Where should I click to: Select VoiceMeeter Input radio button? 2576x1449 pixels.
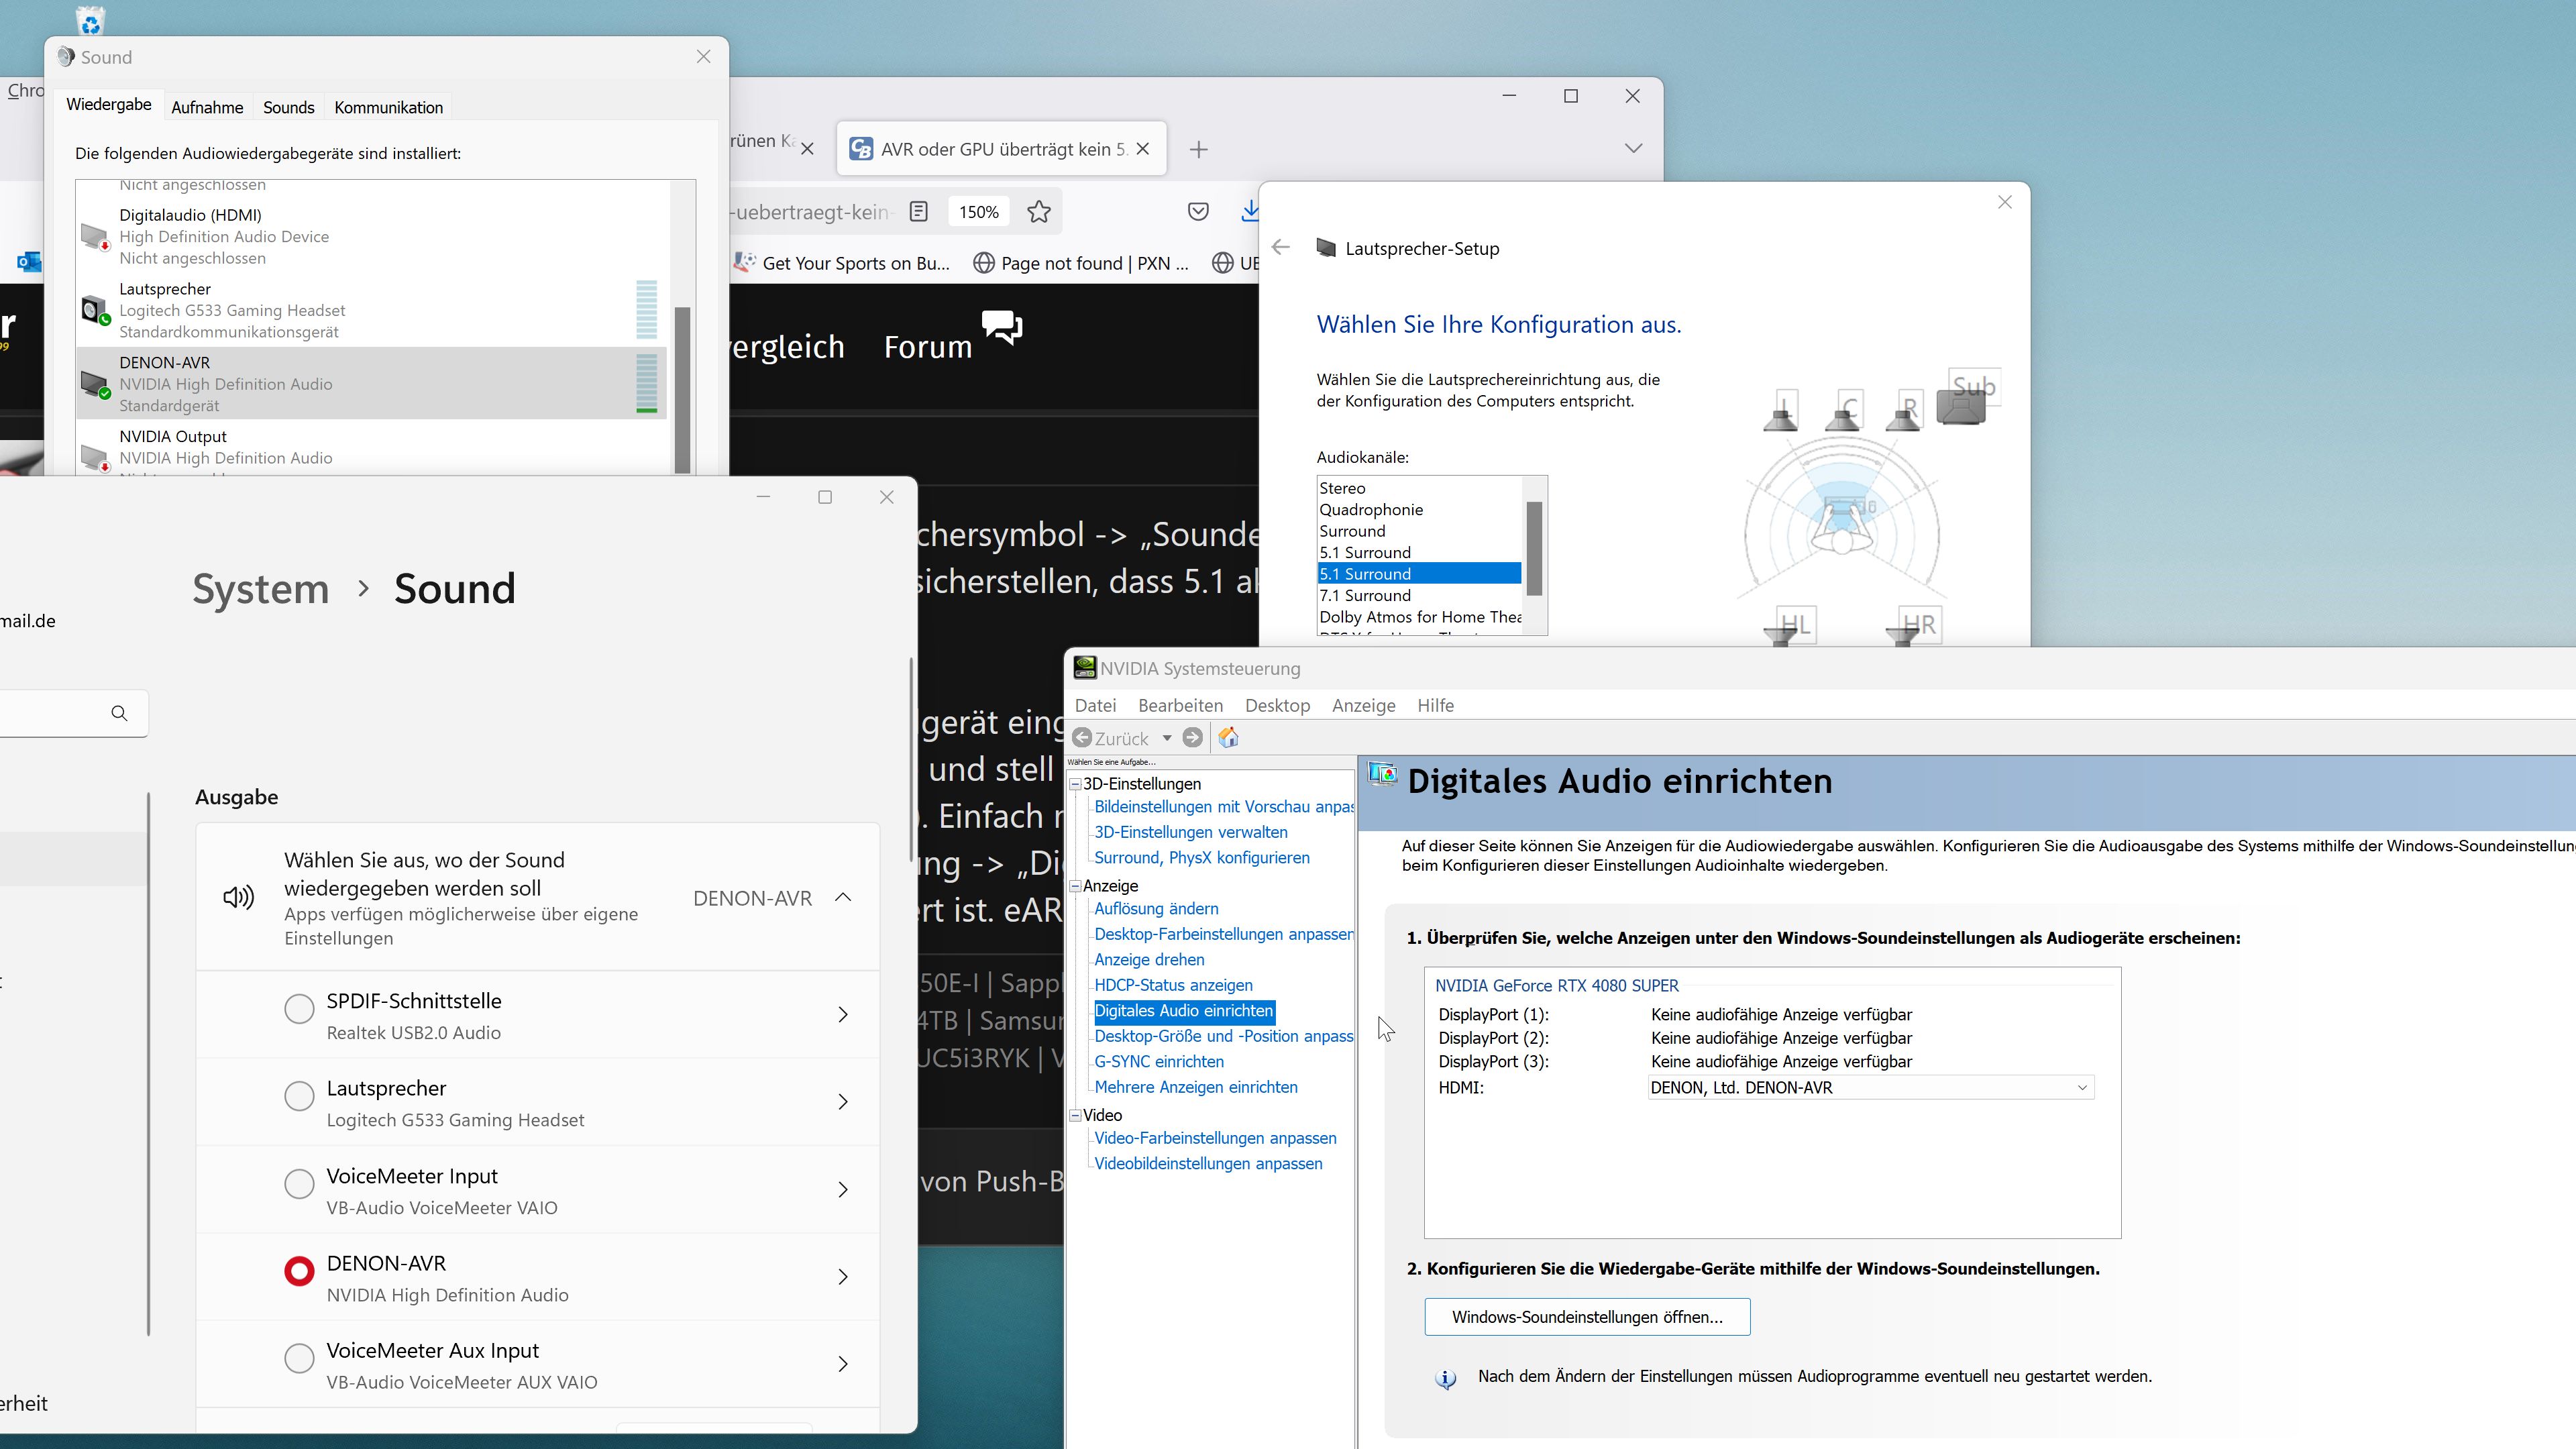(299, 1184)
